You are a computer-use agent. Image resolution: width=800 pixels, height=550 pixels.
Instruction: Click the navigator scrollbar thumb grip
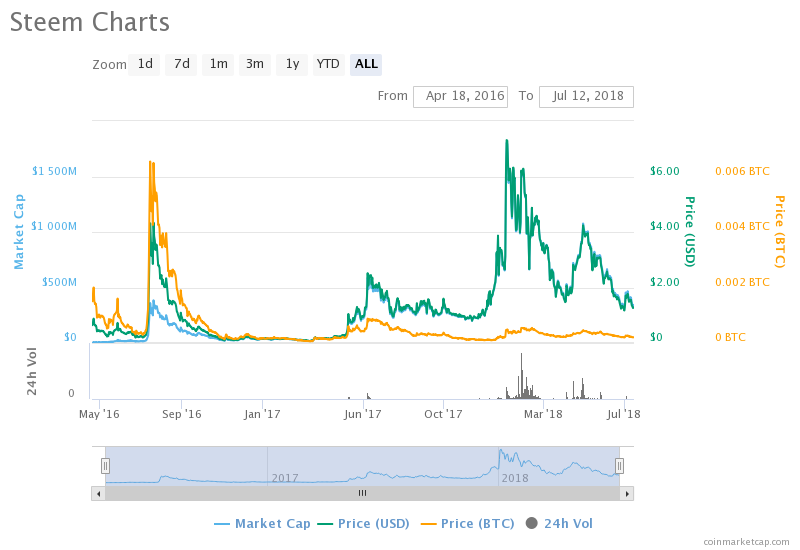[362, 493]
